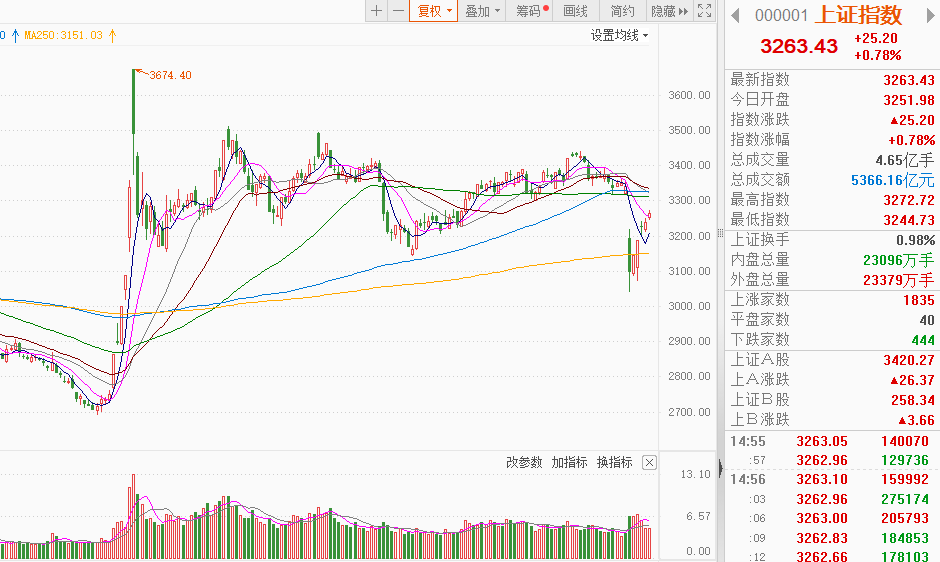Click the 3674.40 peak price marker
940x562 pixels.
coord(170,75)
